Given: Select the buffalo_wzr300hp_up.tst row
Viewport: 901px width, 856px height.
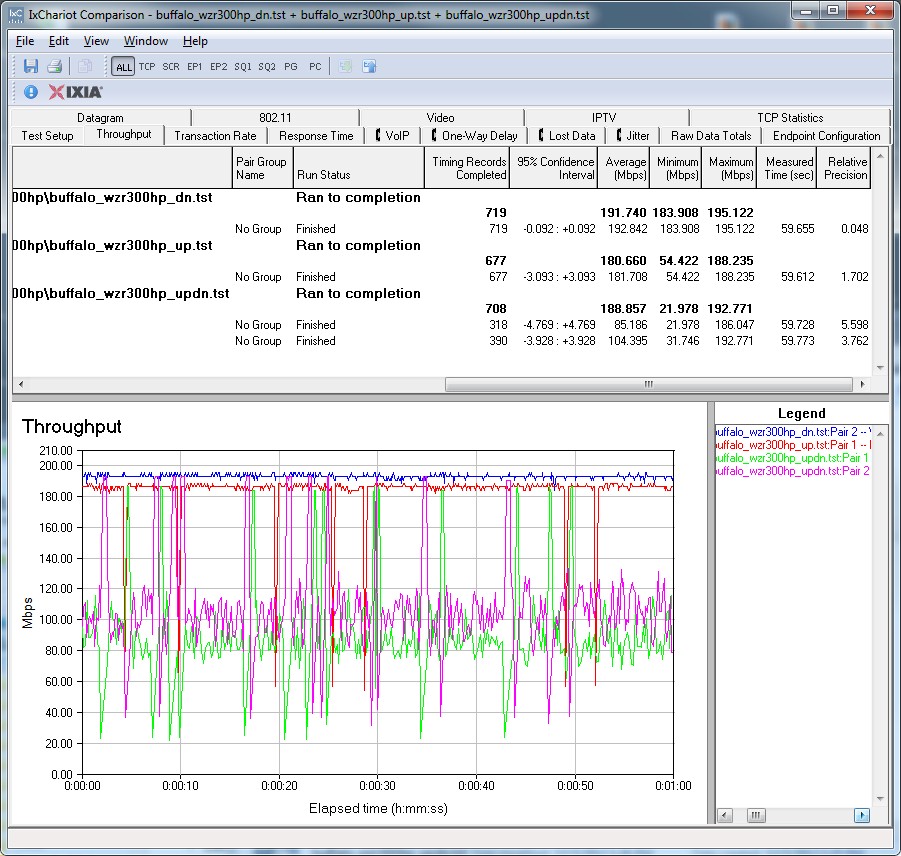Looking at the screenshot, I should (441, 246).
